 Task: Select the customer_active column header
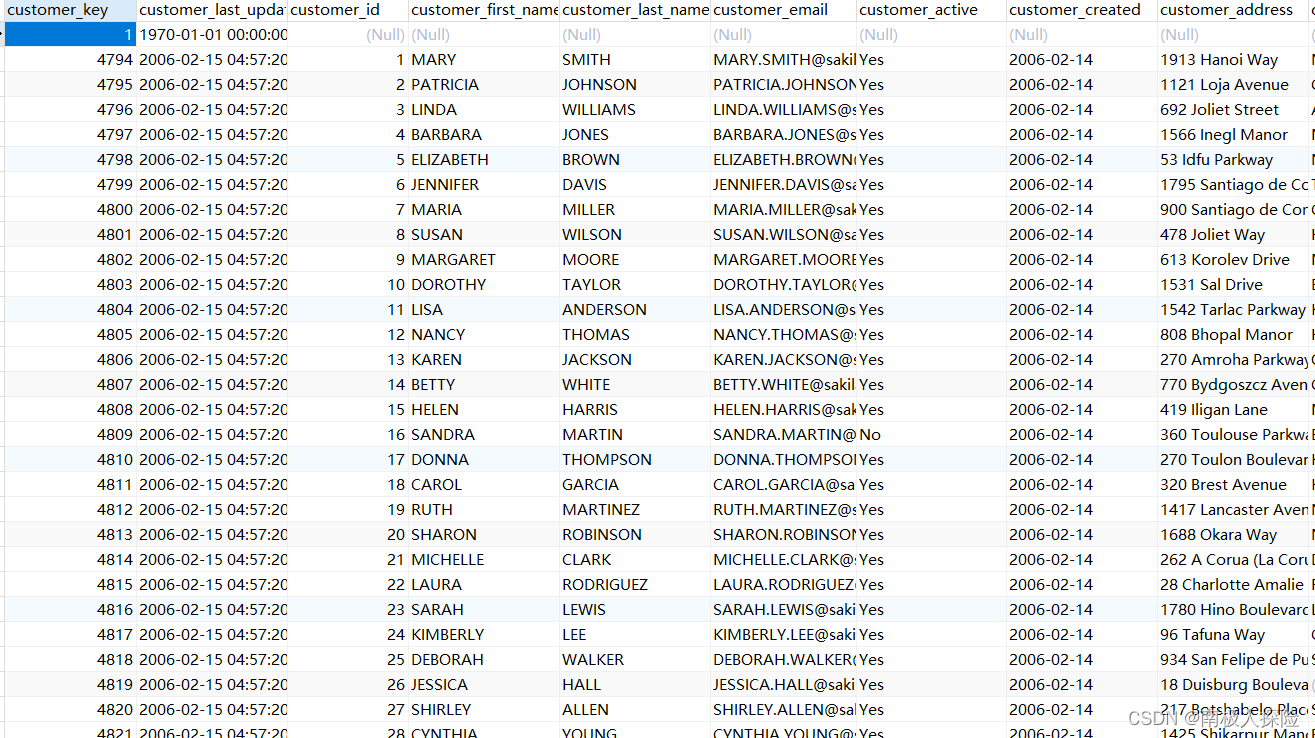click(x=932, y=10)
